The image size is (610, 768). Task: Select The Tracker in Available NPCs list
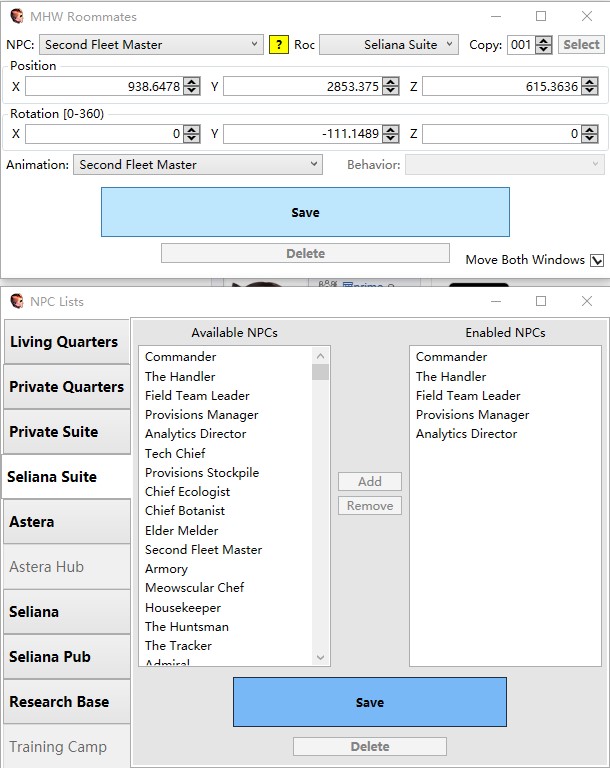(226, 645)
